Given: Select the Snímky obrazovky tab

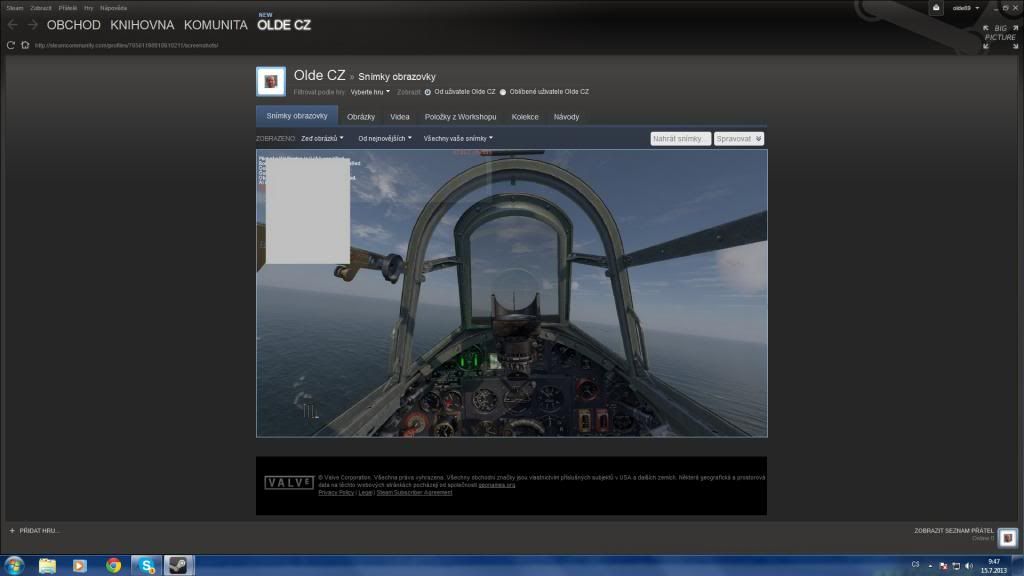Looking at the screenshot, I should 297,116.
